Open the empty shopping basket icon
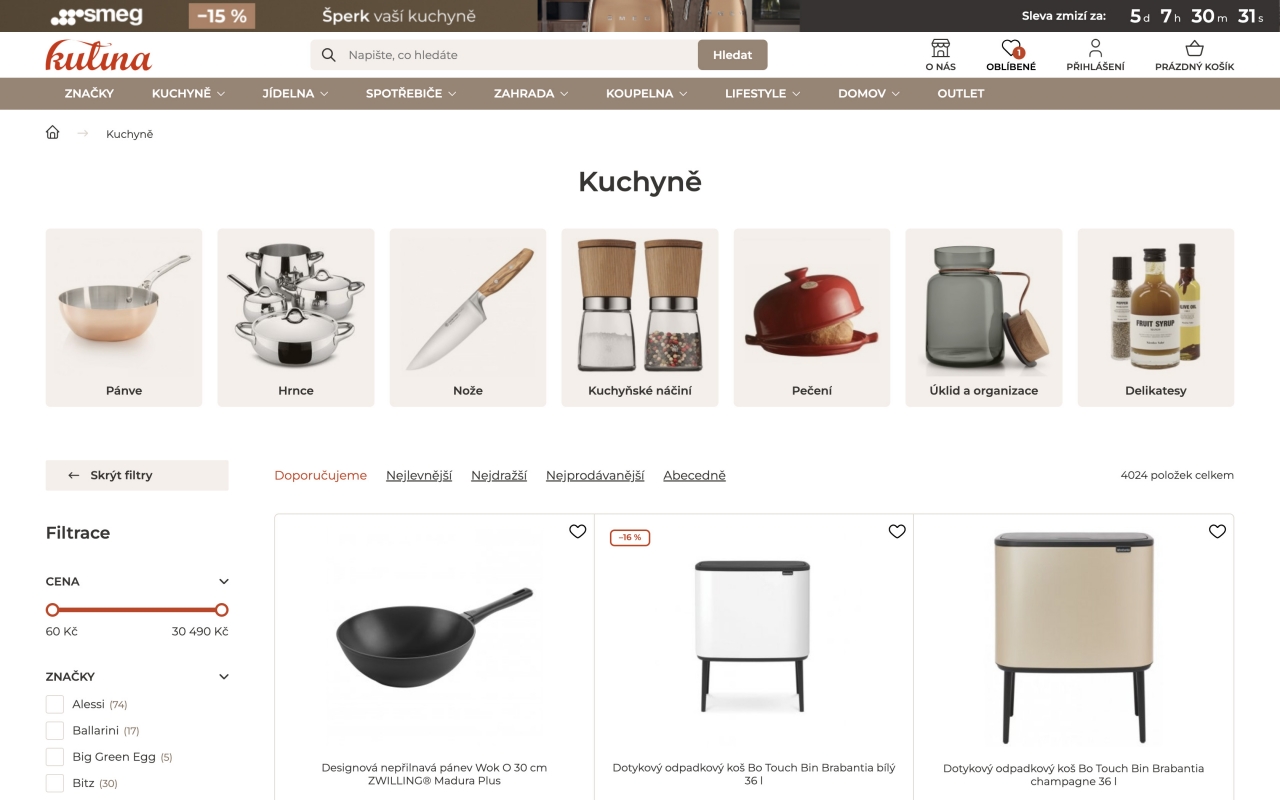Image resolution: width=1280 pixels, height=800 pixels. pyautogui.click(x=1194, y=49)
